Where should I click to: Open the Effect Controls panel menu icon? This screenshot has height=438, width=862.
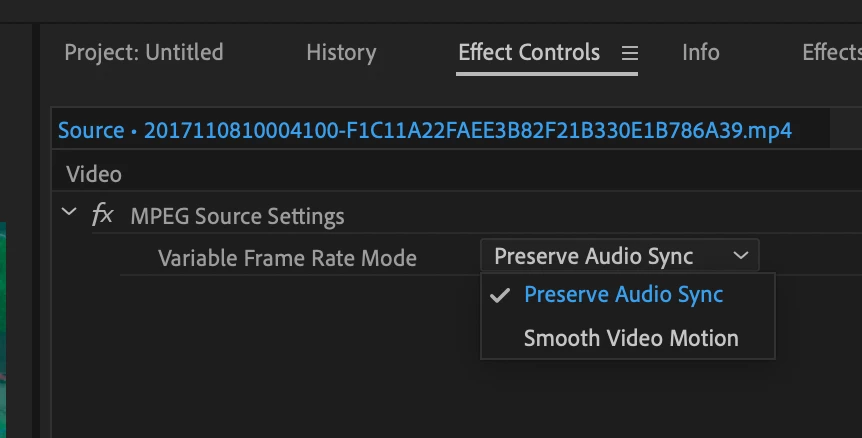tap(629, 53)
